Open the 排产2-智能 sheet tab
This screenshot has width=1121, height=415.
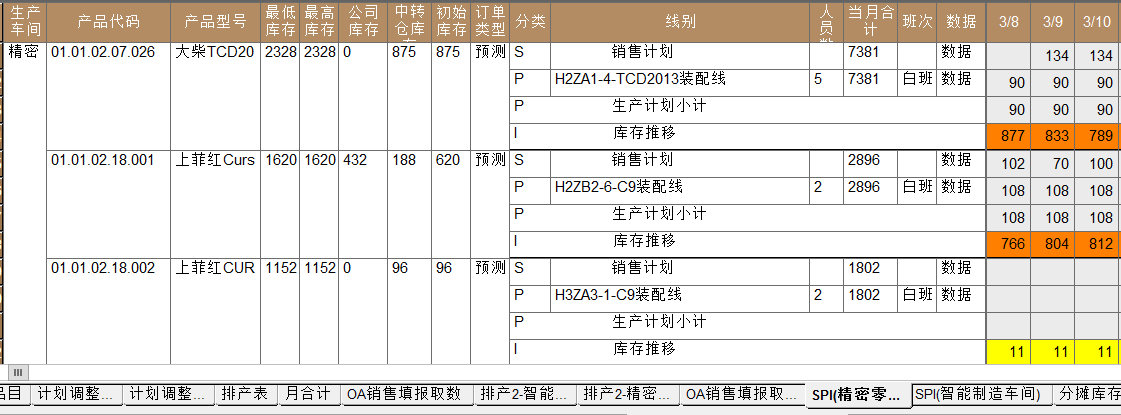point(524,394)
